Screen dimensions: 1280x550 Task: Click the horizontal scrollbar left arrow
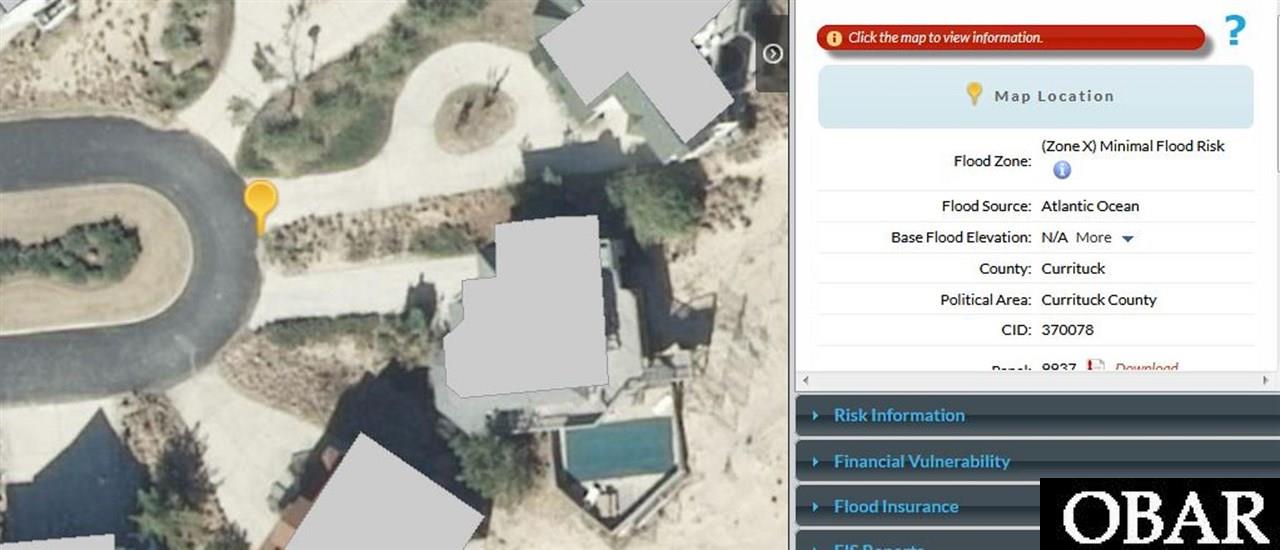(805, 382)
